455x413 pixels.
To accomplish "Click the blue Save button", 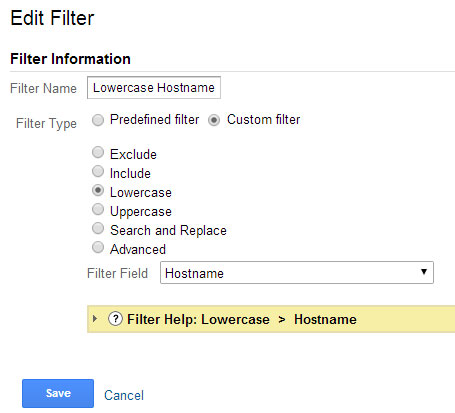I will coord(58,393).
